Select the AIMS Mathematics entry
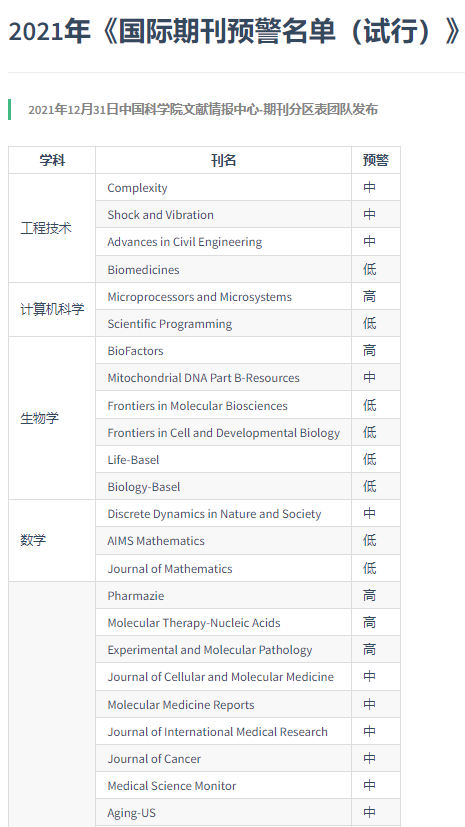The height and width of the screenshot is (827, 465). click(156, 541)
